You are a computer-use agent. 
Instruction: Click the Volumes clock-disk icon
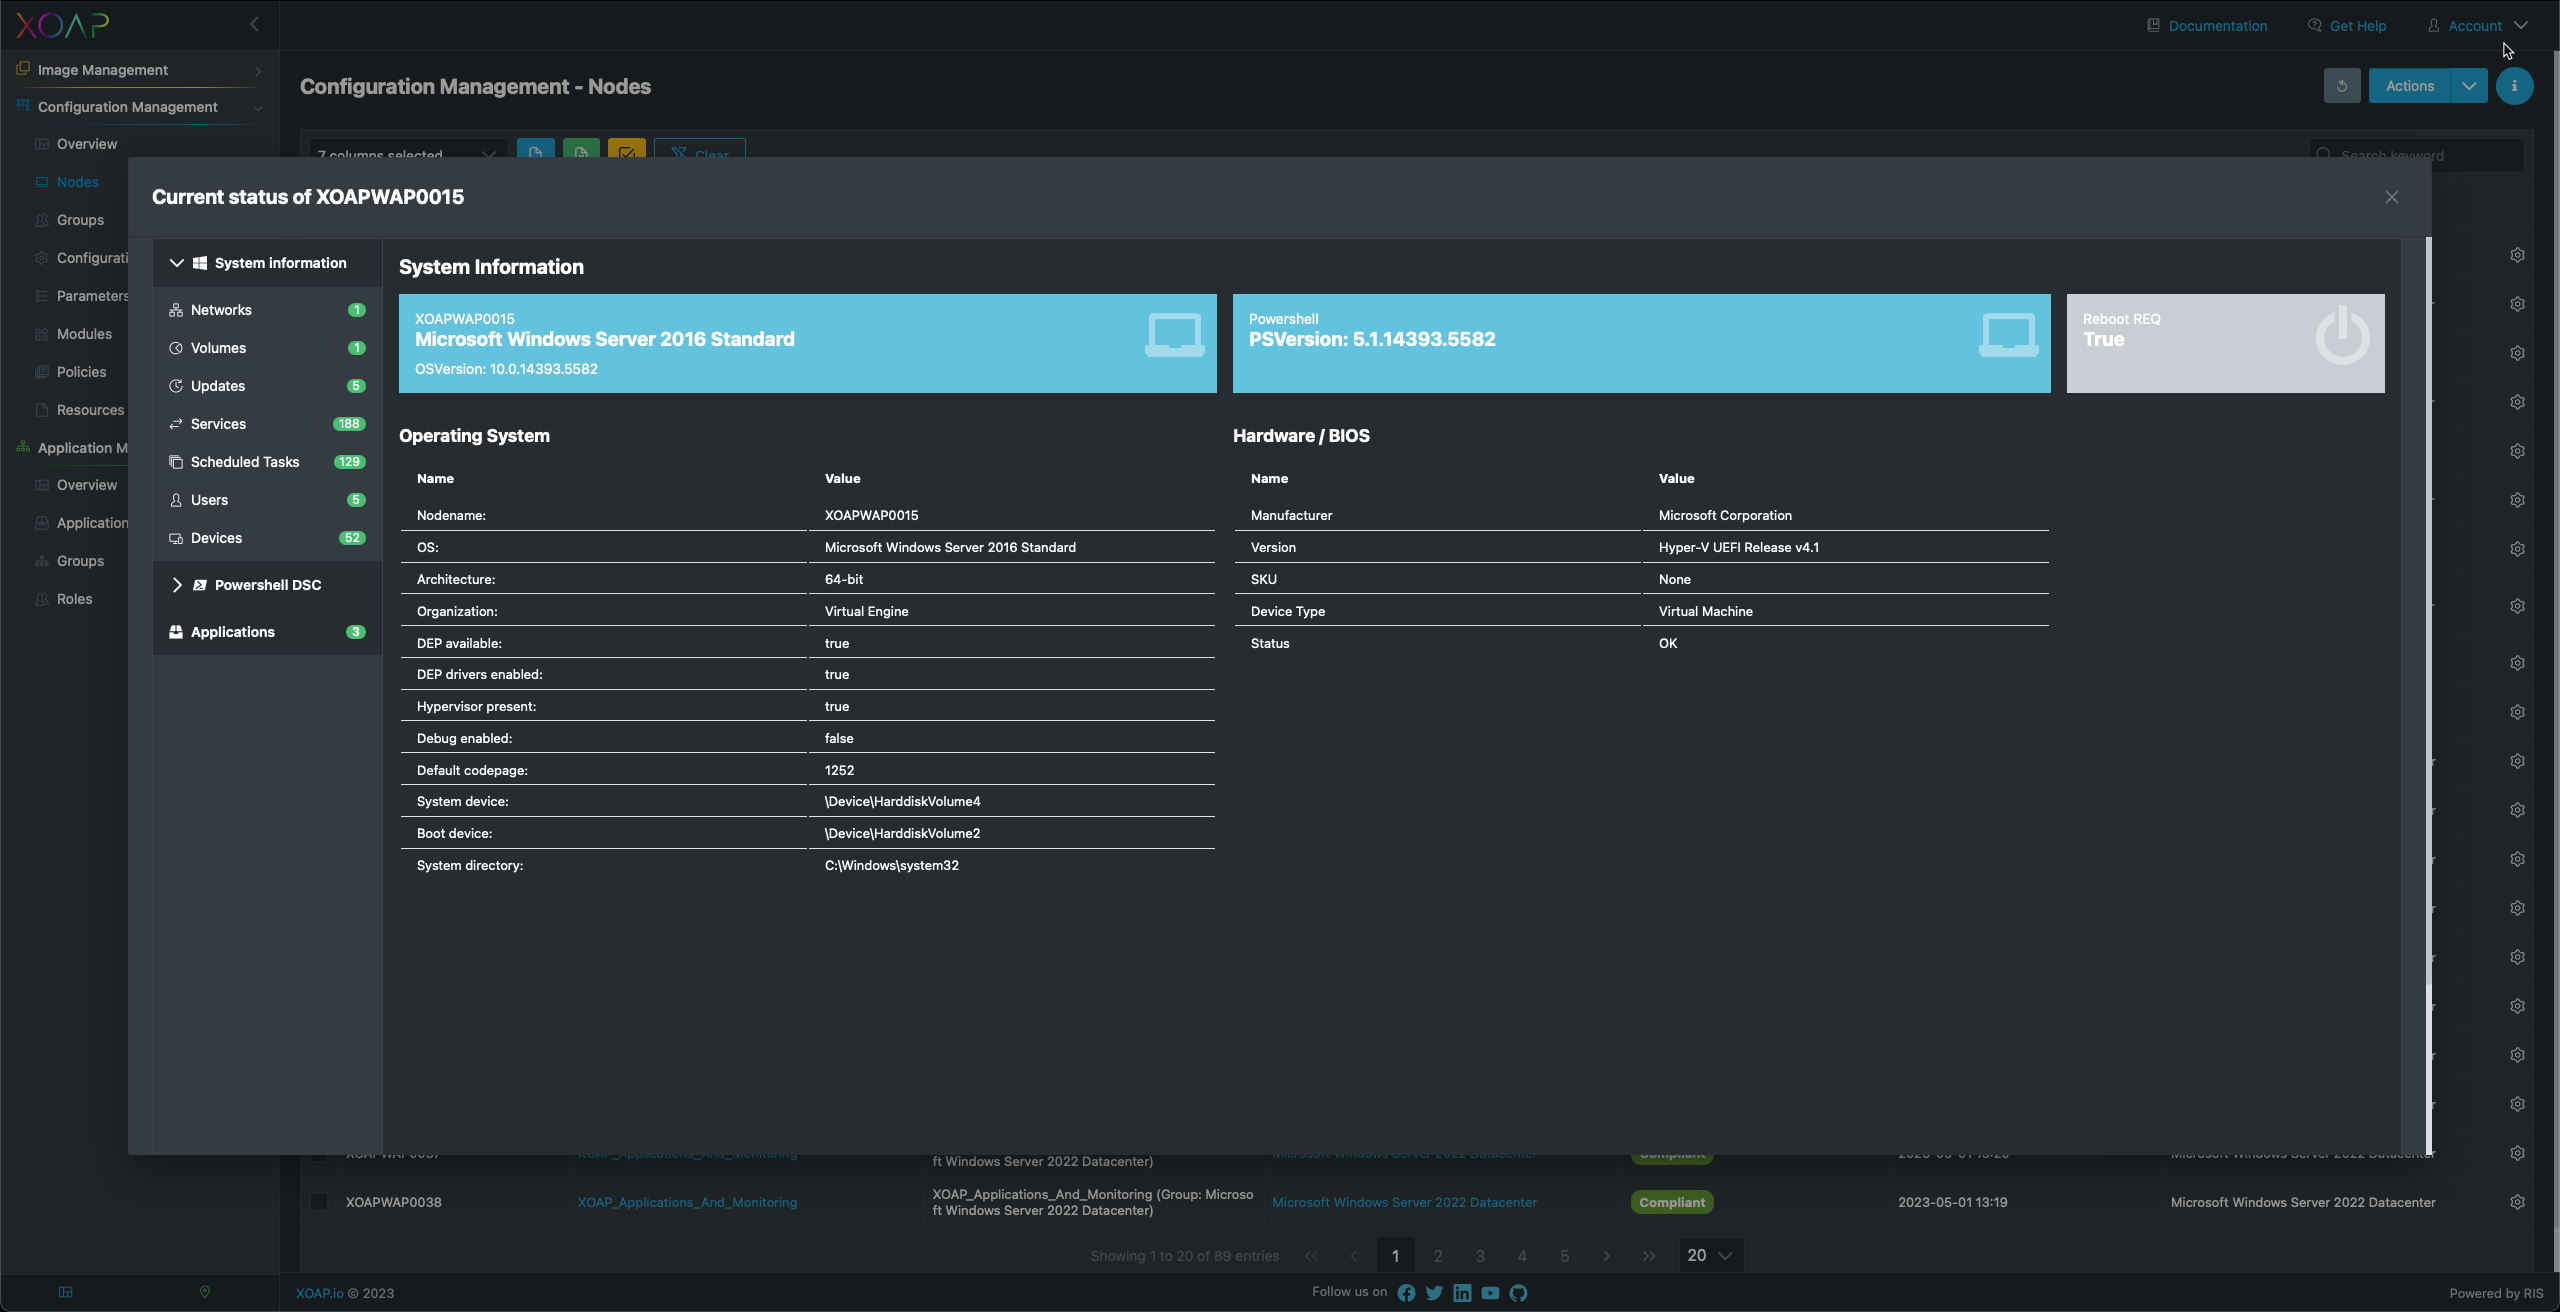click(176, 348)
